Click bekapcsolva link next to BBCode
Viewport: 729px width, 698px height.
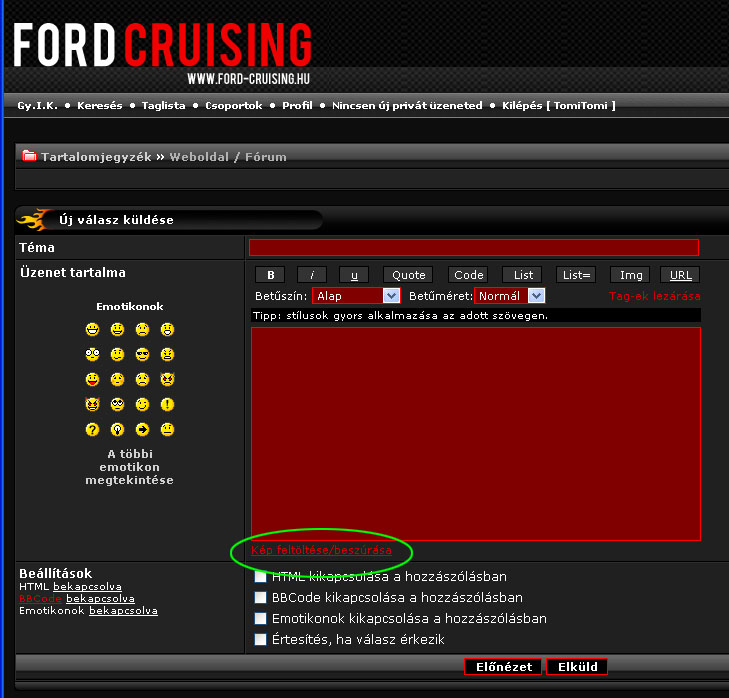tap(100, 598)
